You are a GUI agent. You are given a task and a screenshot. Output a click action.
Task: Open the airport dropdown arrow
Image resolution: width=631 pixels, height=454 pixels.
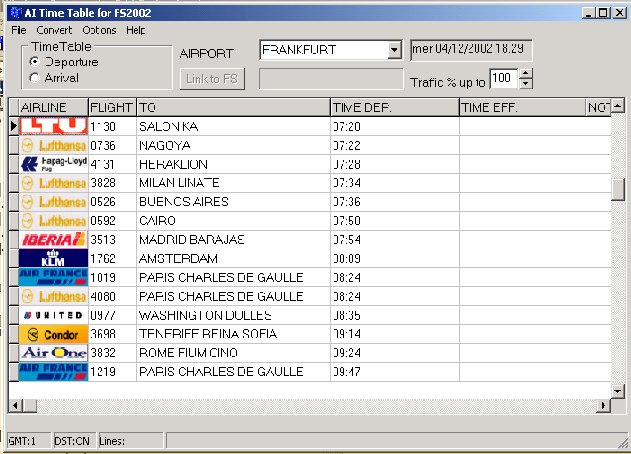coord(394,50)
